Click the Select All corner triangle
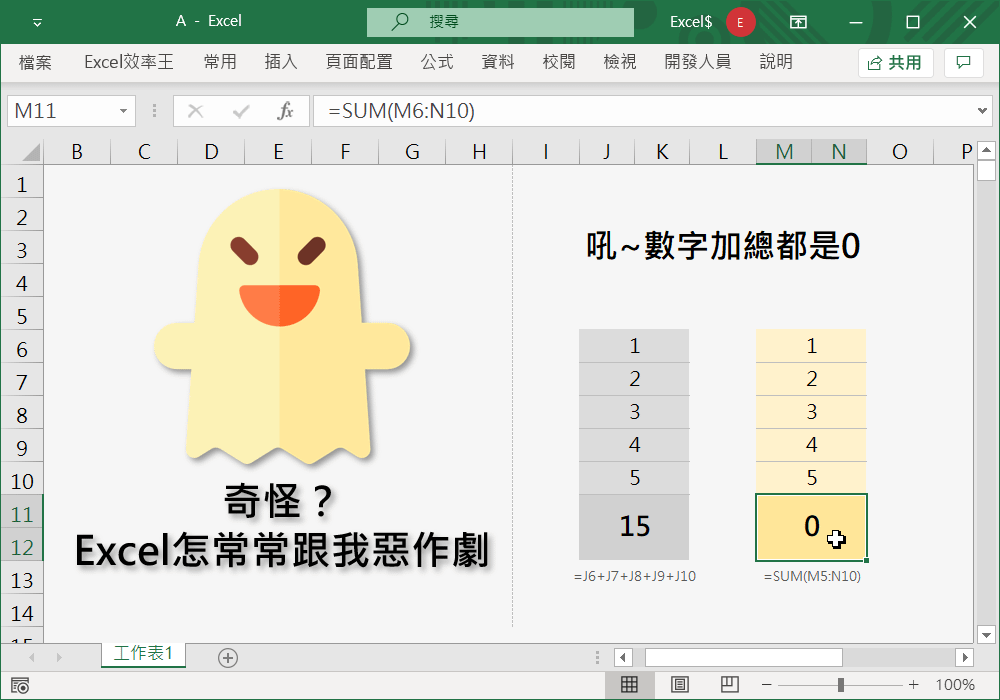This screenshot has width=1000, height=700. click(x=30, y=152)
